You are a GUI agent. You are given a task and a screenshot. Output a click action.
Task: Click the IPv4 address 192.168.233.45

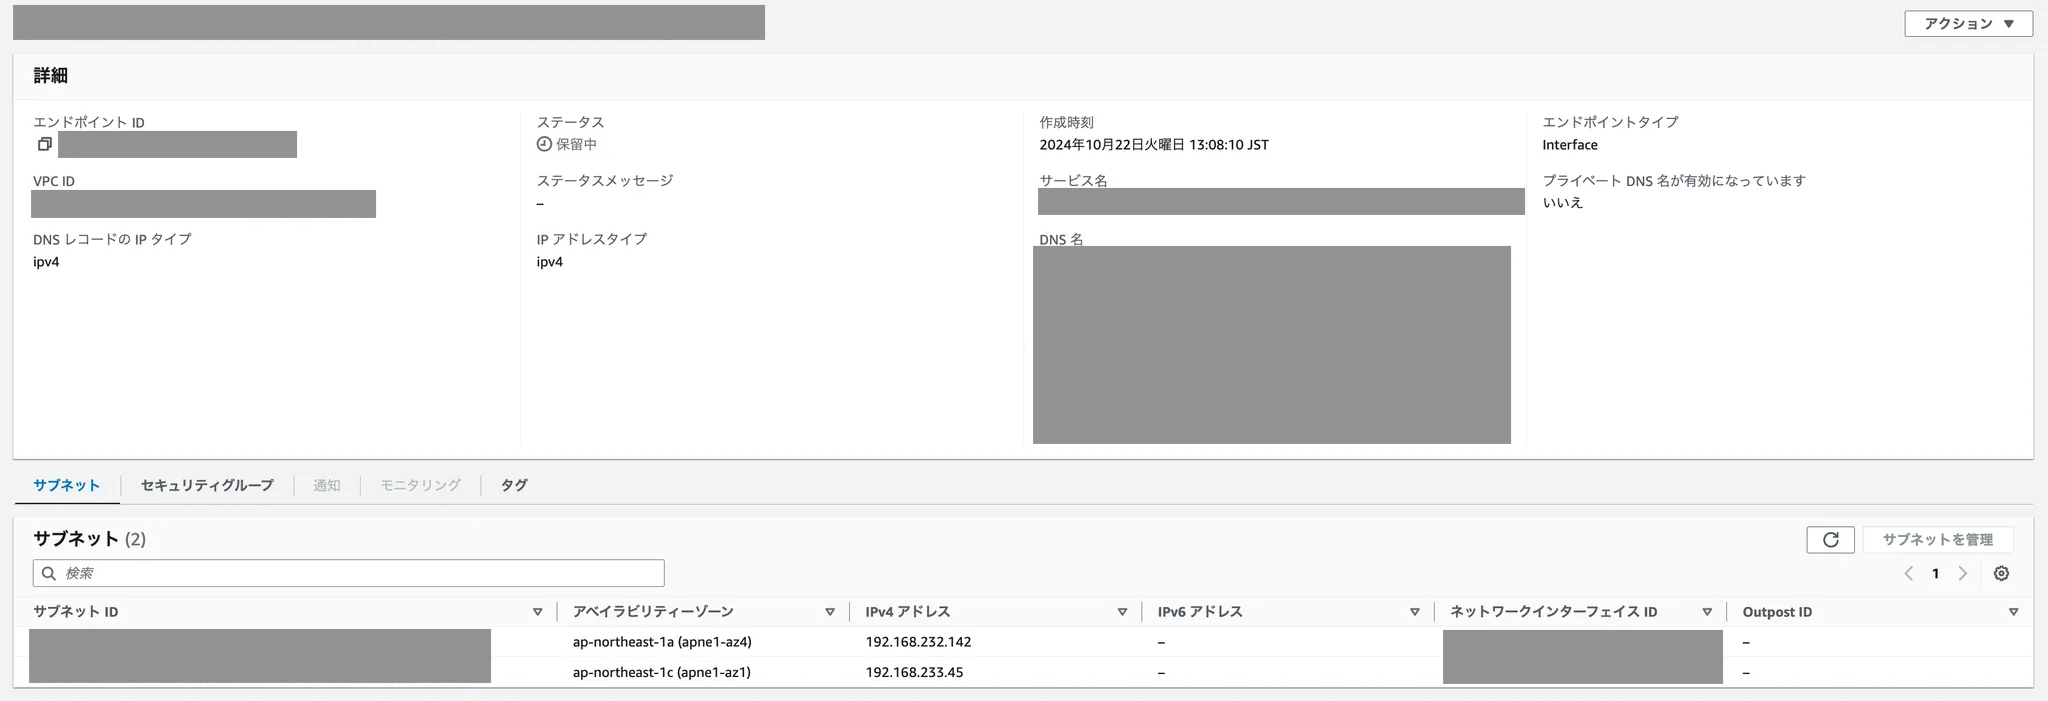click(x=914, y=672)
